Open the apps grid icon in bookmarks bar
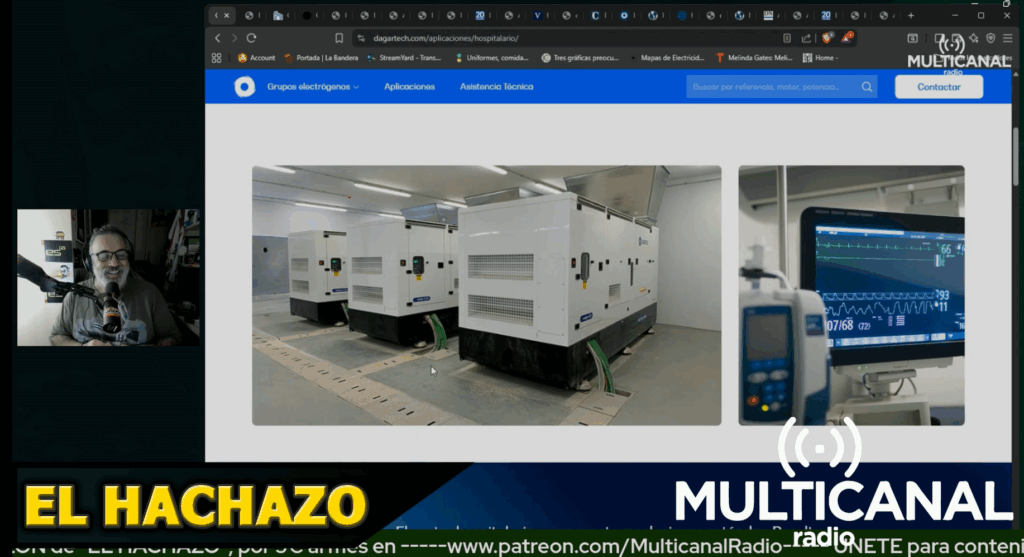1024x557 pixels. pyautogui.click(x=217, y=58)
